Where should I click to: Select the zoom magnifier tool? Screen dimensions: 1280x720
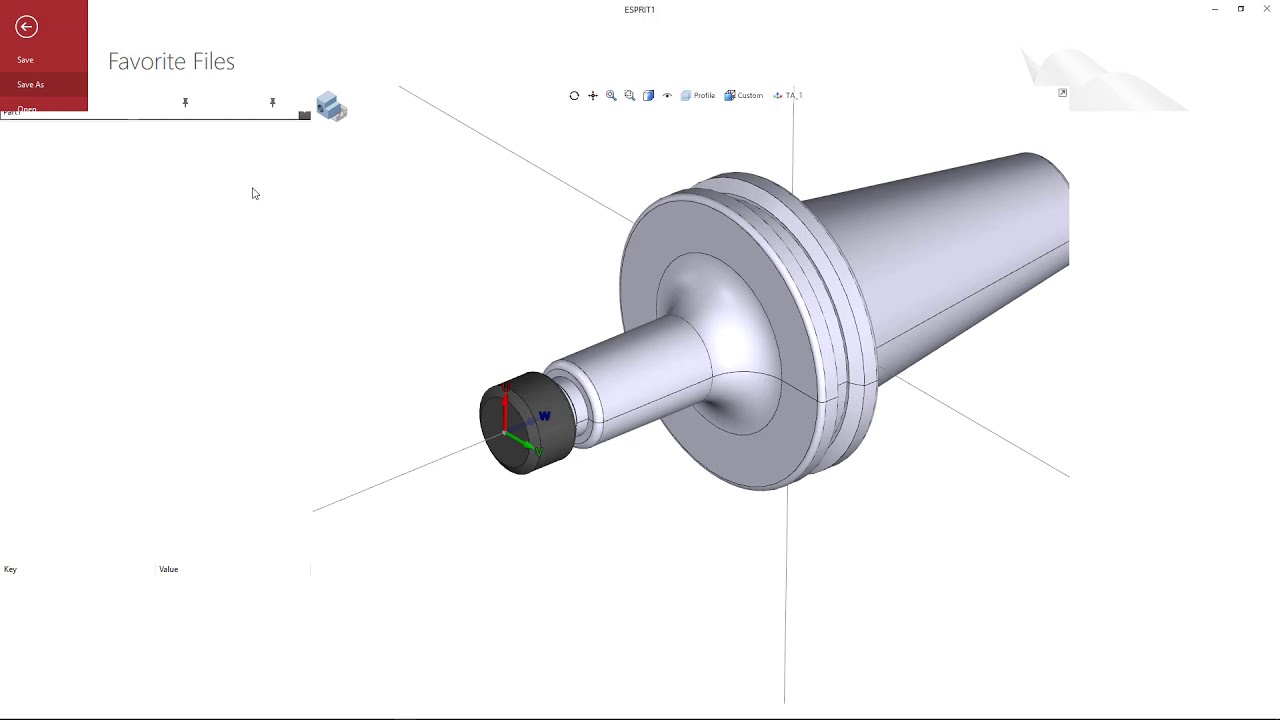[x=611, y=96]
